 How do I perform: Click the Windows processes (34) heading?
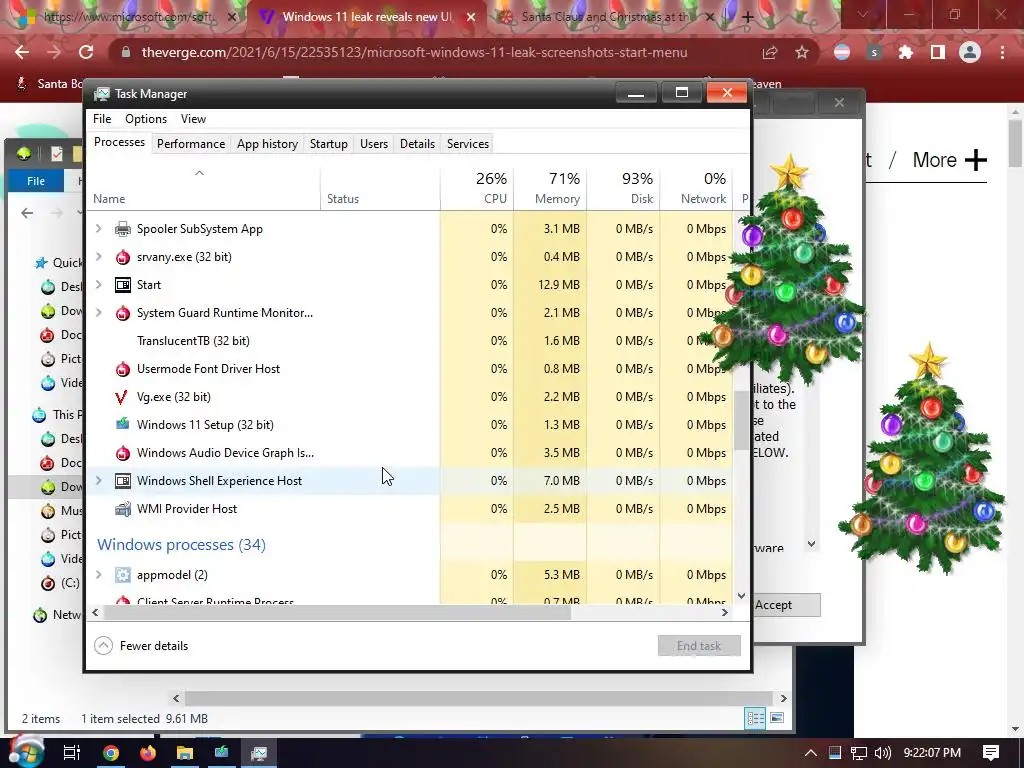tap(182, 545)
